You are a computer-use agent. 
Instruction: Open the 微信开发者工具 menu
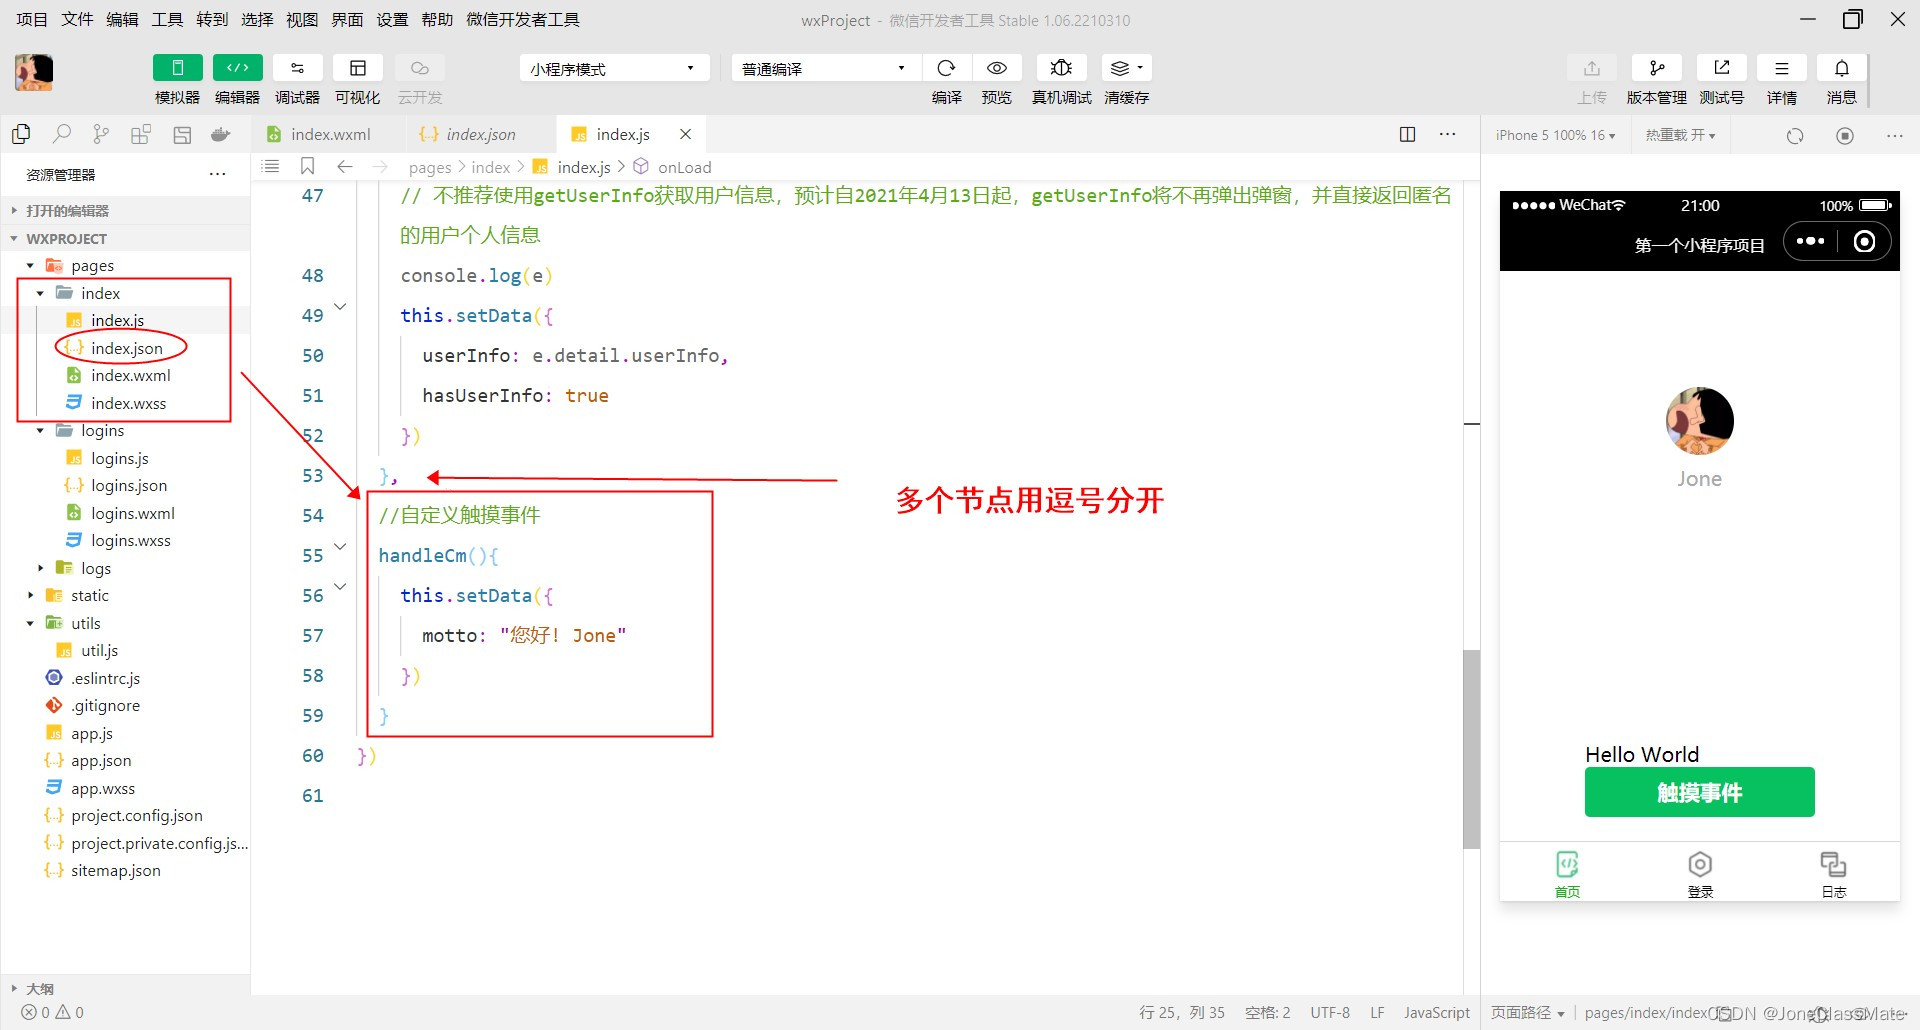(x=523, y=19)
